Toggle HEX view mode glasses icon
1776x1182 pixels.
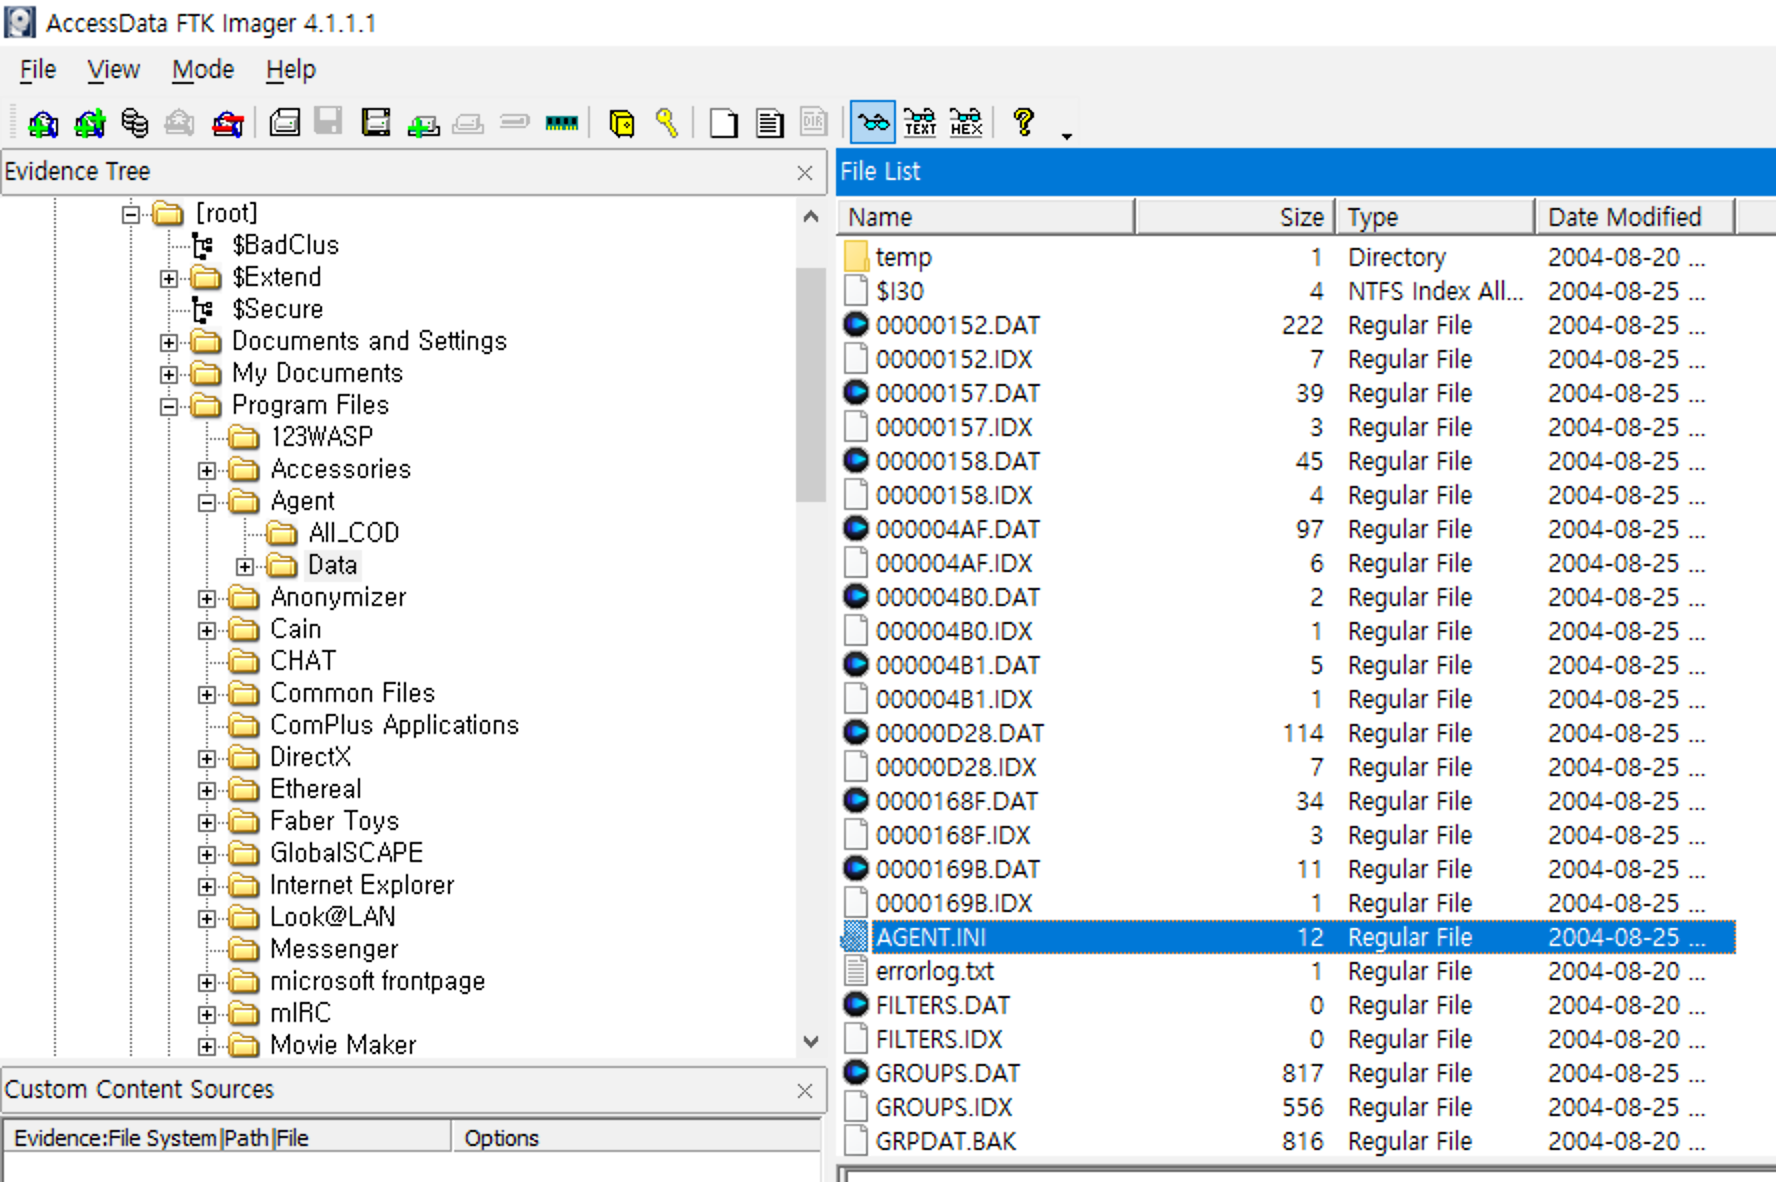coord(966,123)
